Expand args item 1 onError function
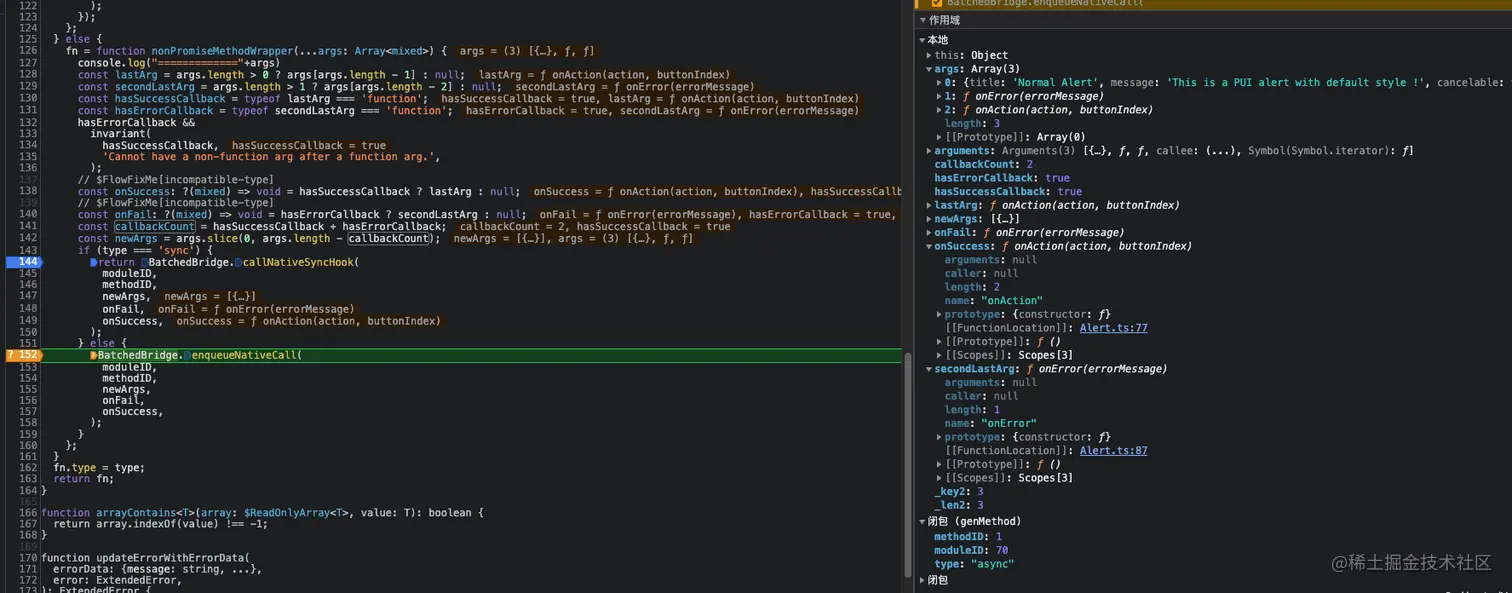 939,96
